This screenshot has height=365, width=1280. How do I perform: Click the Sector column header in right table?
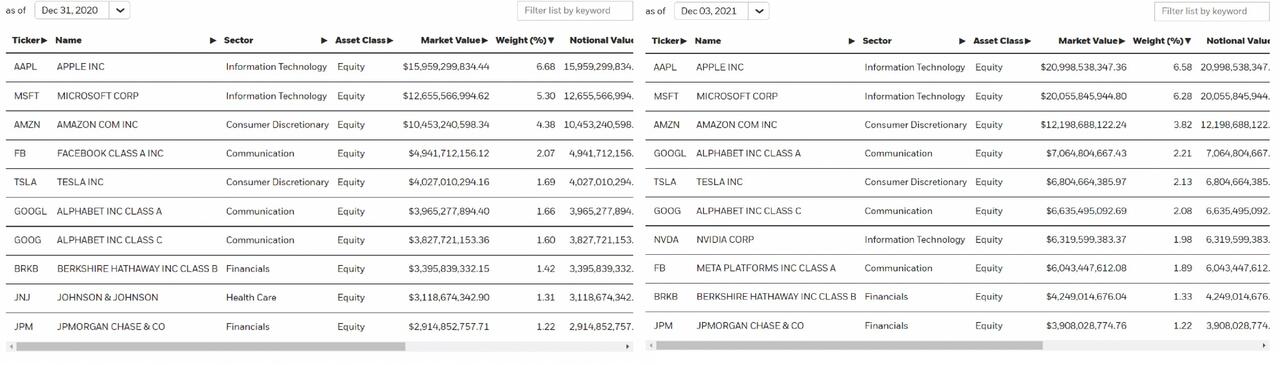tap(877, 41)
